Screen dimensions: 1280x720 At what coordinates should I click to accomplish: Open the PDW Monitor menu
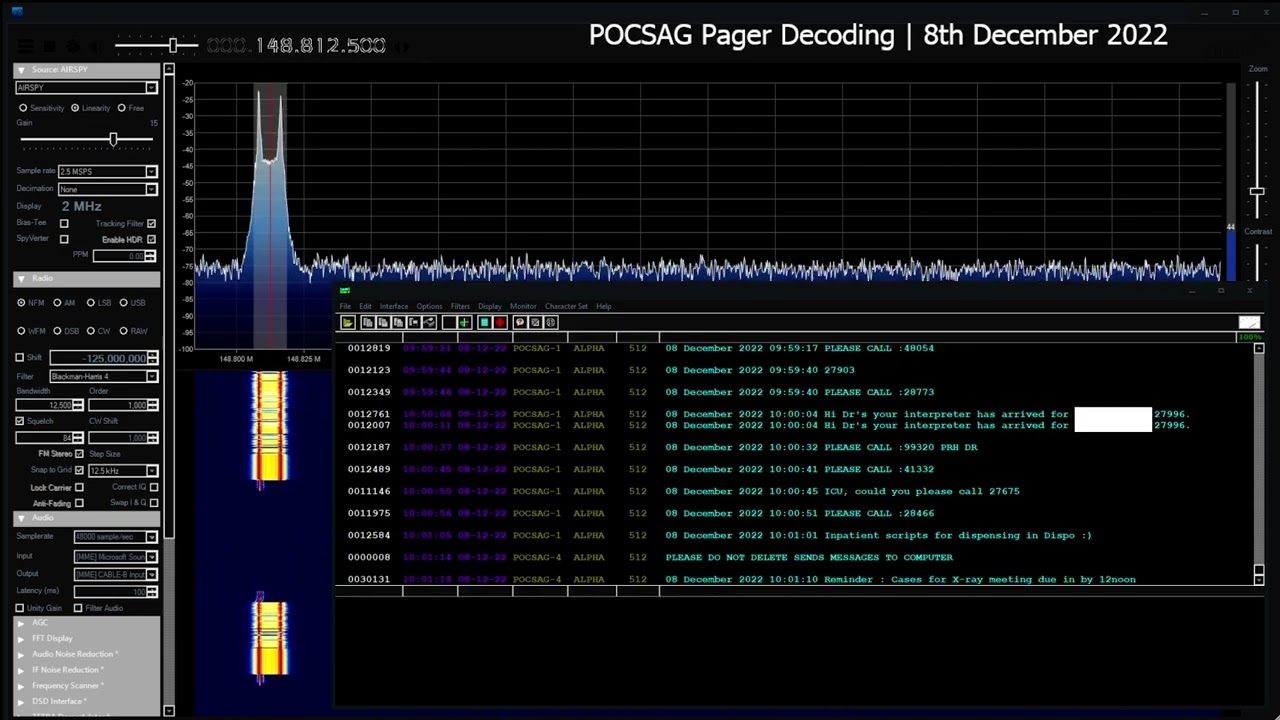click(x=523, y=306)
